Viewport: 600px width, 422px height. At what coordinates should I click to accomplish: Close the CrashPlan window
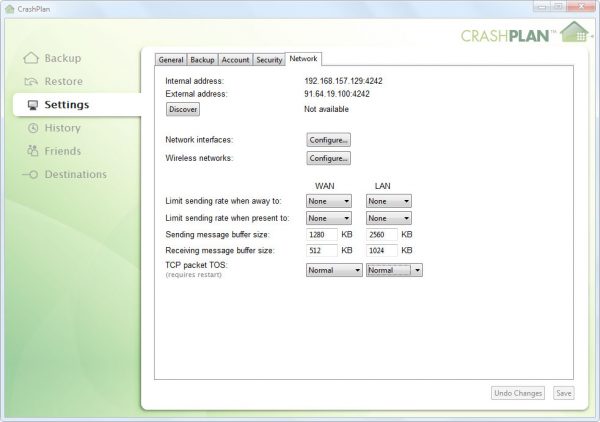tap(581, 7)
